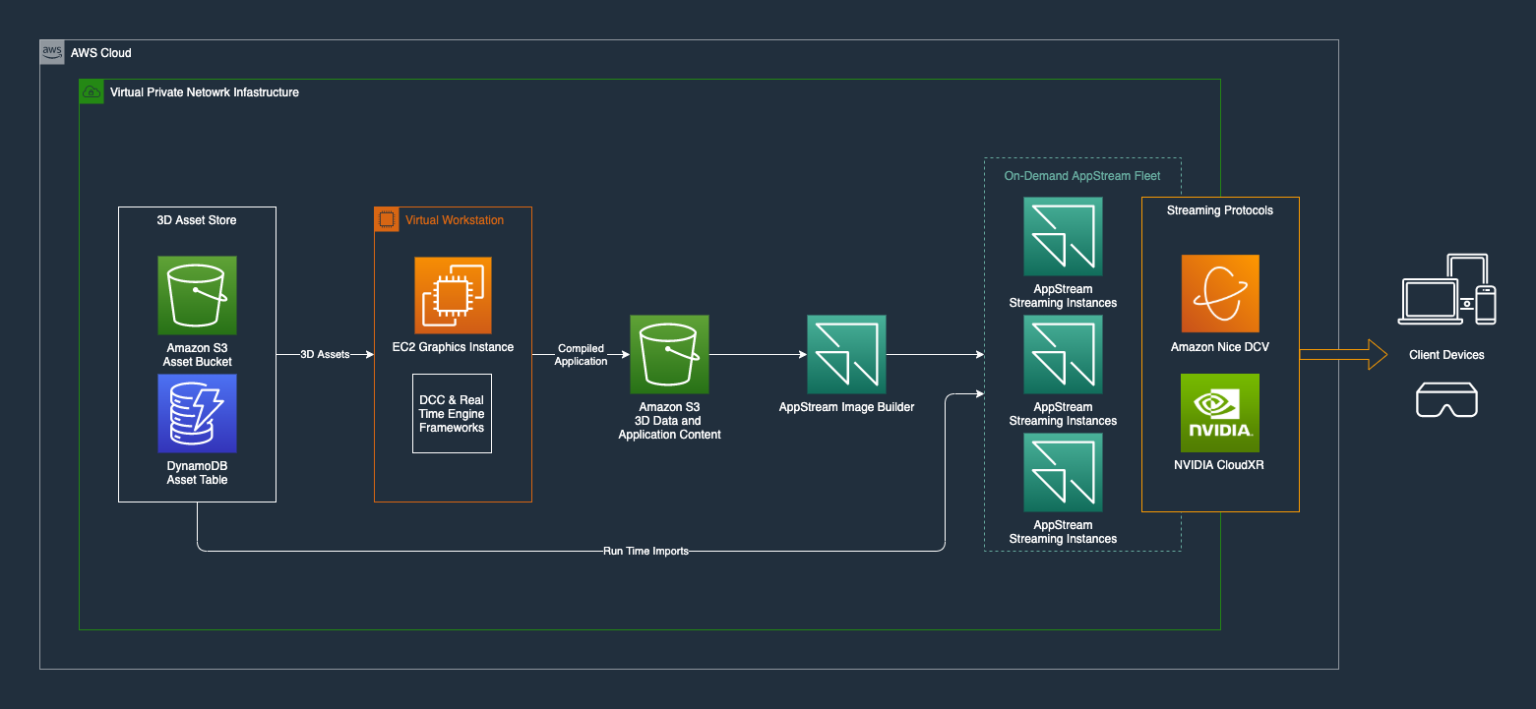Click the NVIDIA CloudXR icon

1219,412
